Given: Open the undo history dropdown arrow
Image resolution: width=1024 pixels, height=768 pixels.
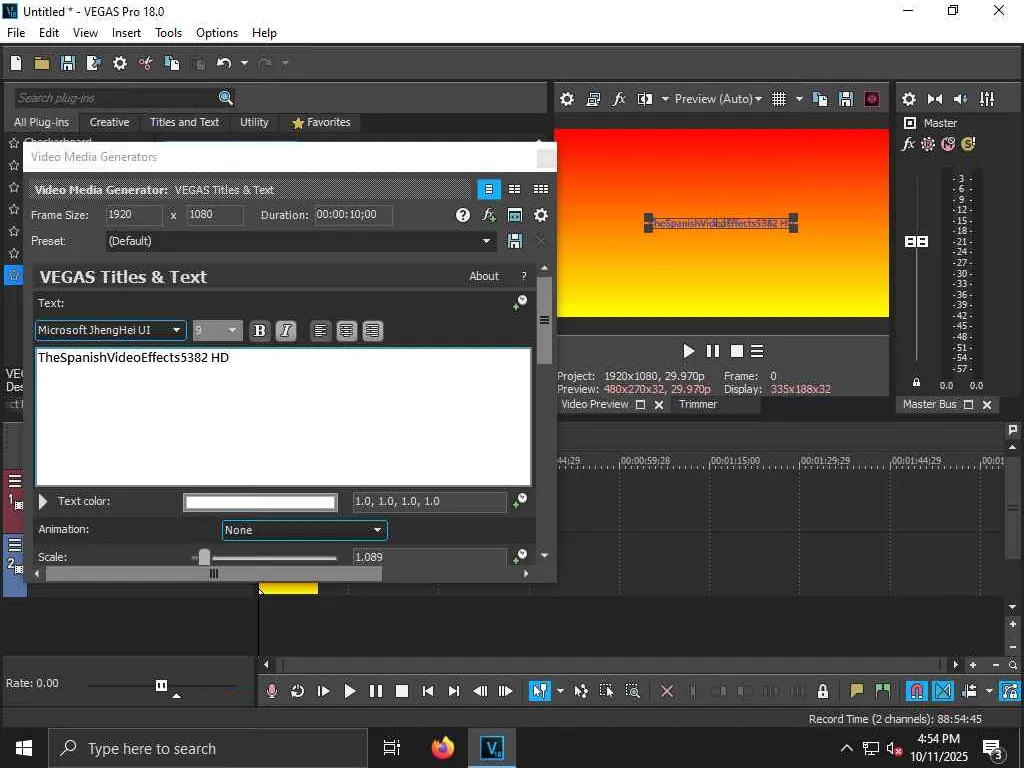Looking at the screenshot, I should pos(244,63).
